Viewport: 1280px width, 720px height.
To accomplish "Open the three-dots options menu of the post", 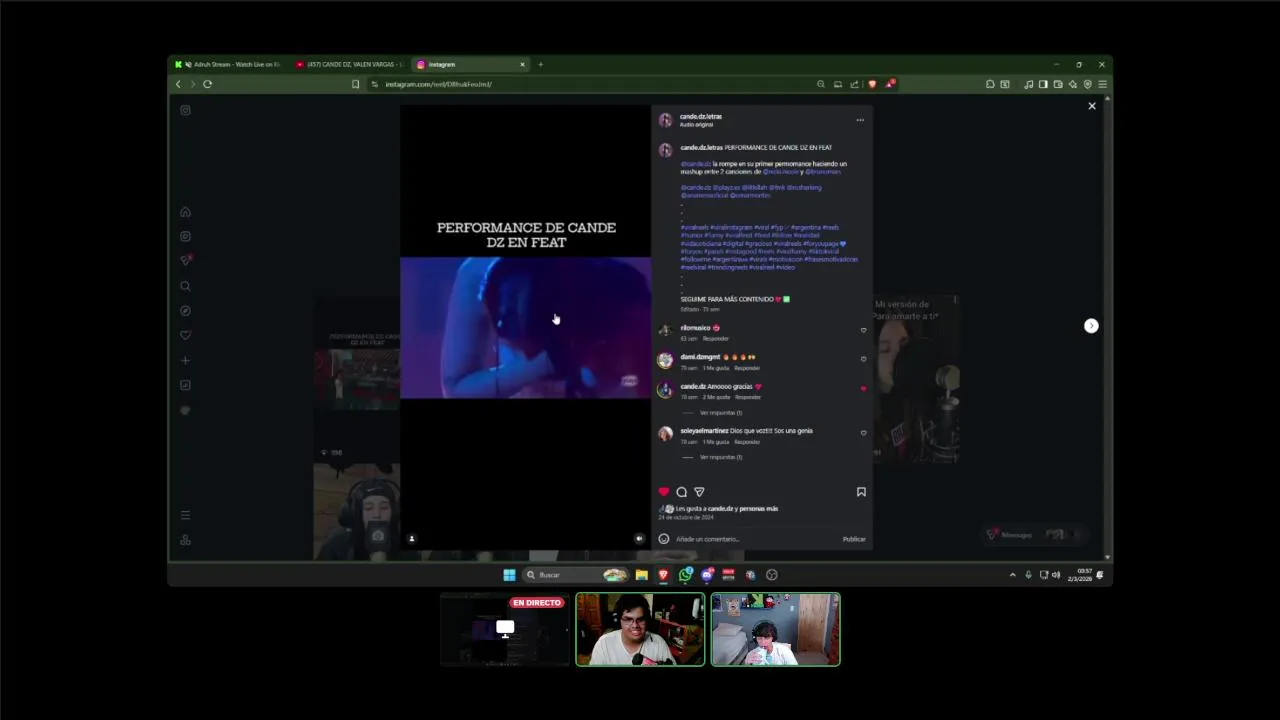I will 860,120.
